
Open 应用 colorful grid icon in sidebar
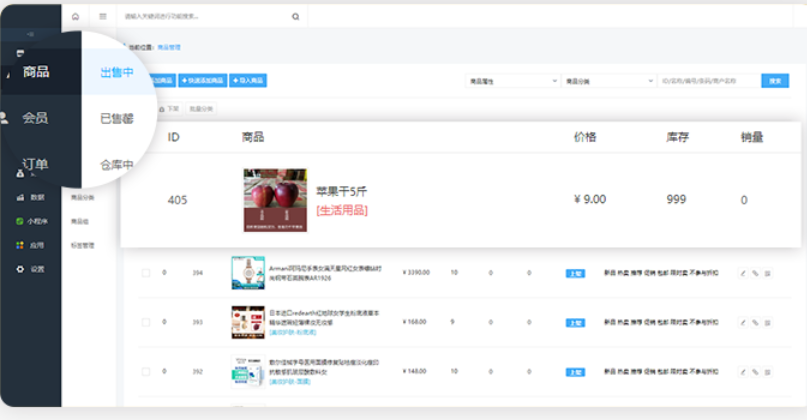tap(21, 245)
